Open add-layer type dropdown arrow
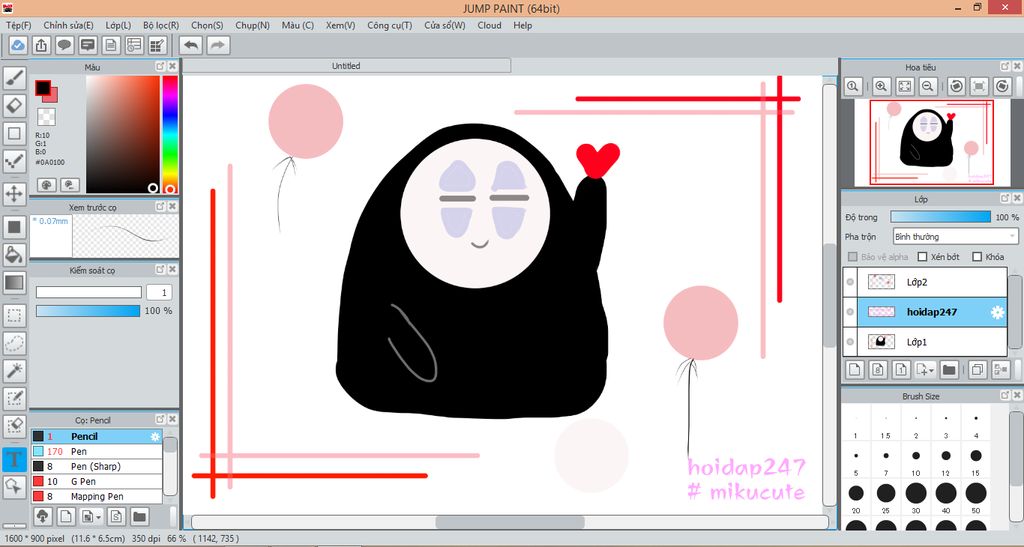The width and height of the screenshot is (1024, 547). coord(930,370)
